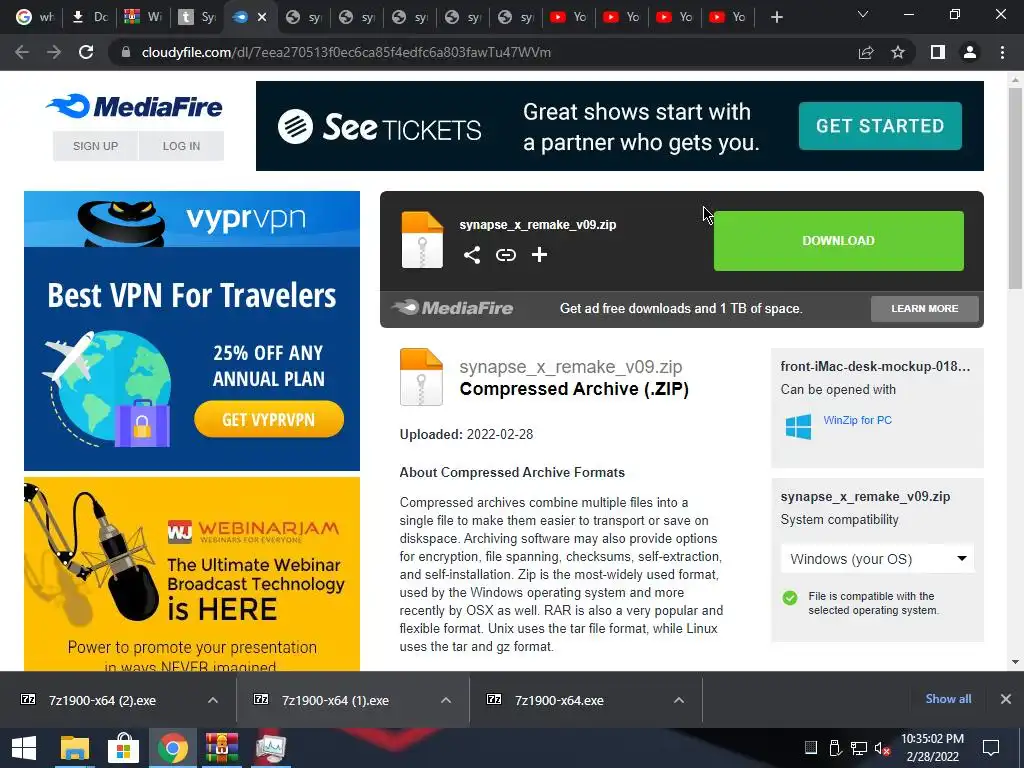
Task: Click the MediaFire logo at top left
Action: [134, 106]
